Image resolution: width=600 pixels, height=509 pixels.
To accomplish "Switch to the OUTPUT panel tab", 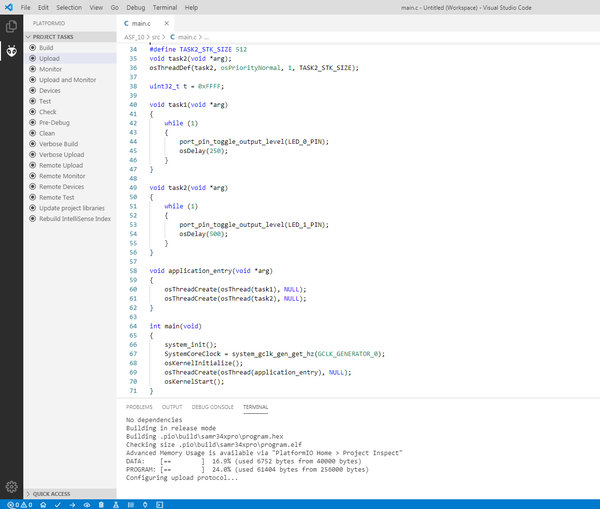I will click(x=172, y=407).
